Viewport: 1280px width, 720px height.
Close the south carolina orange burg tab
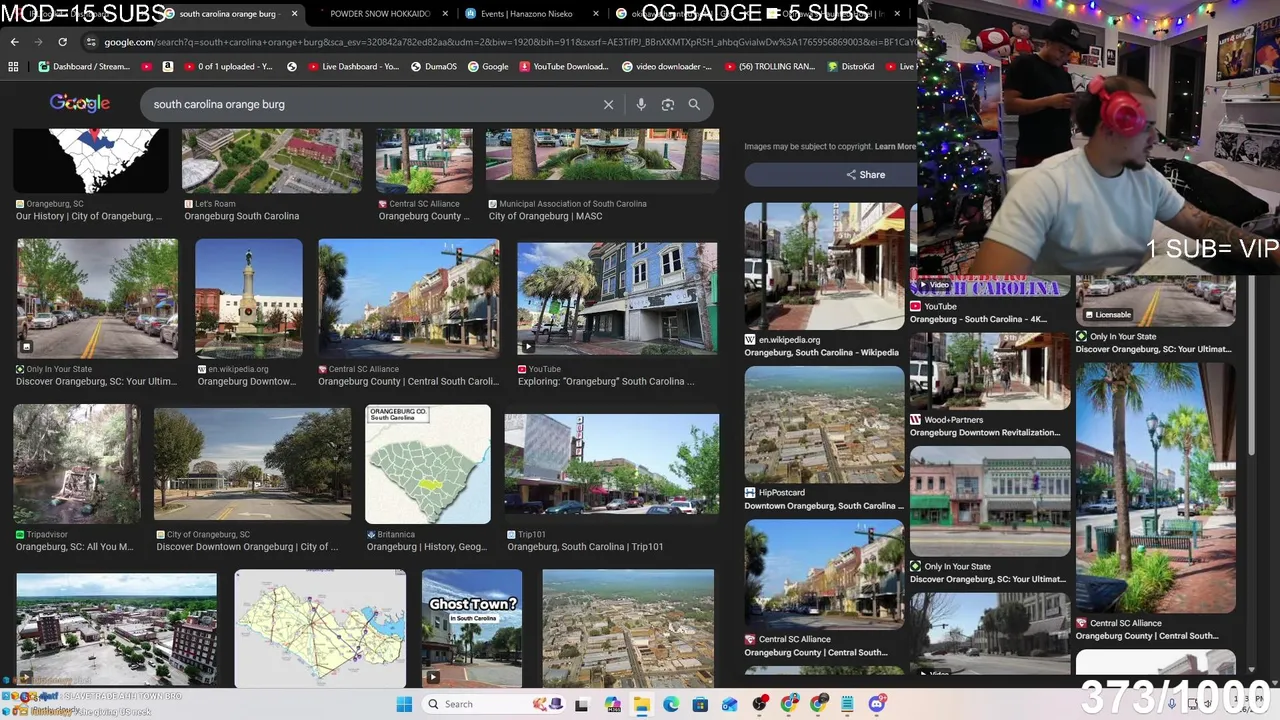click(x=294, y=14)
